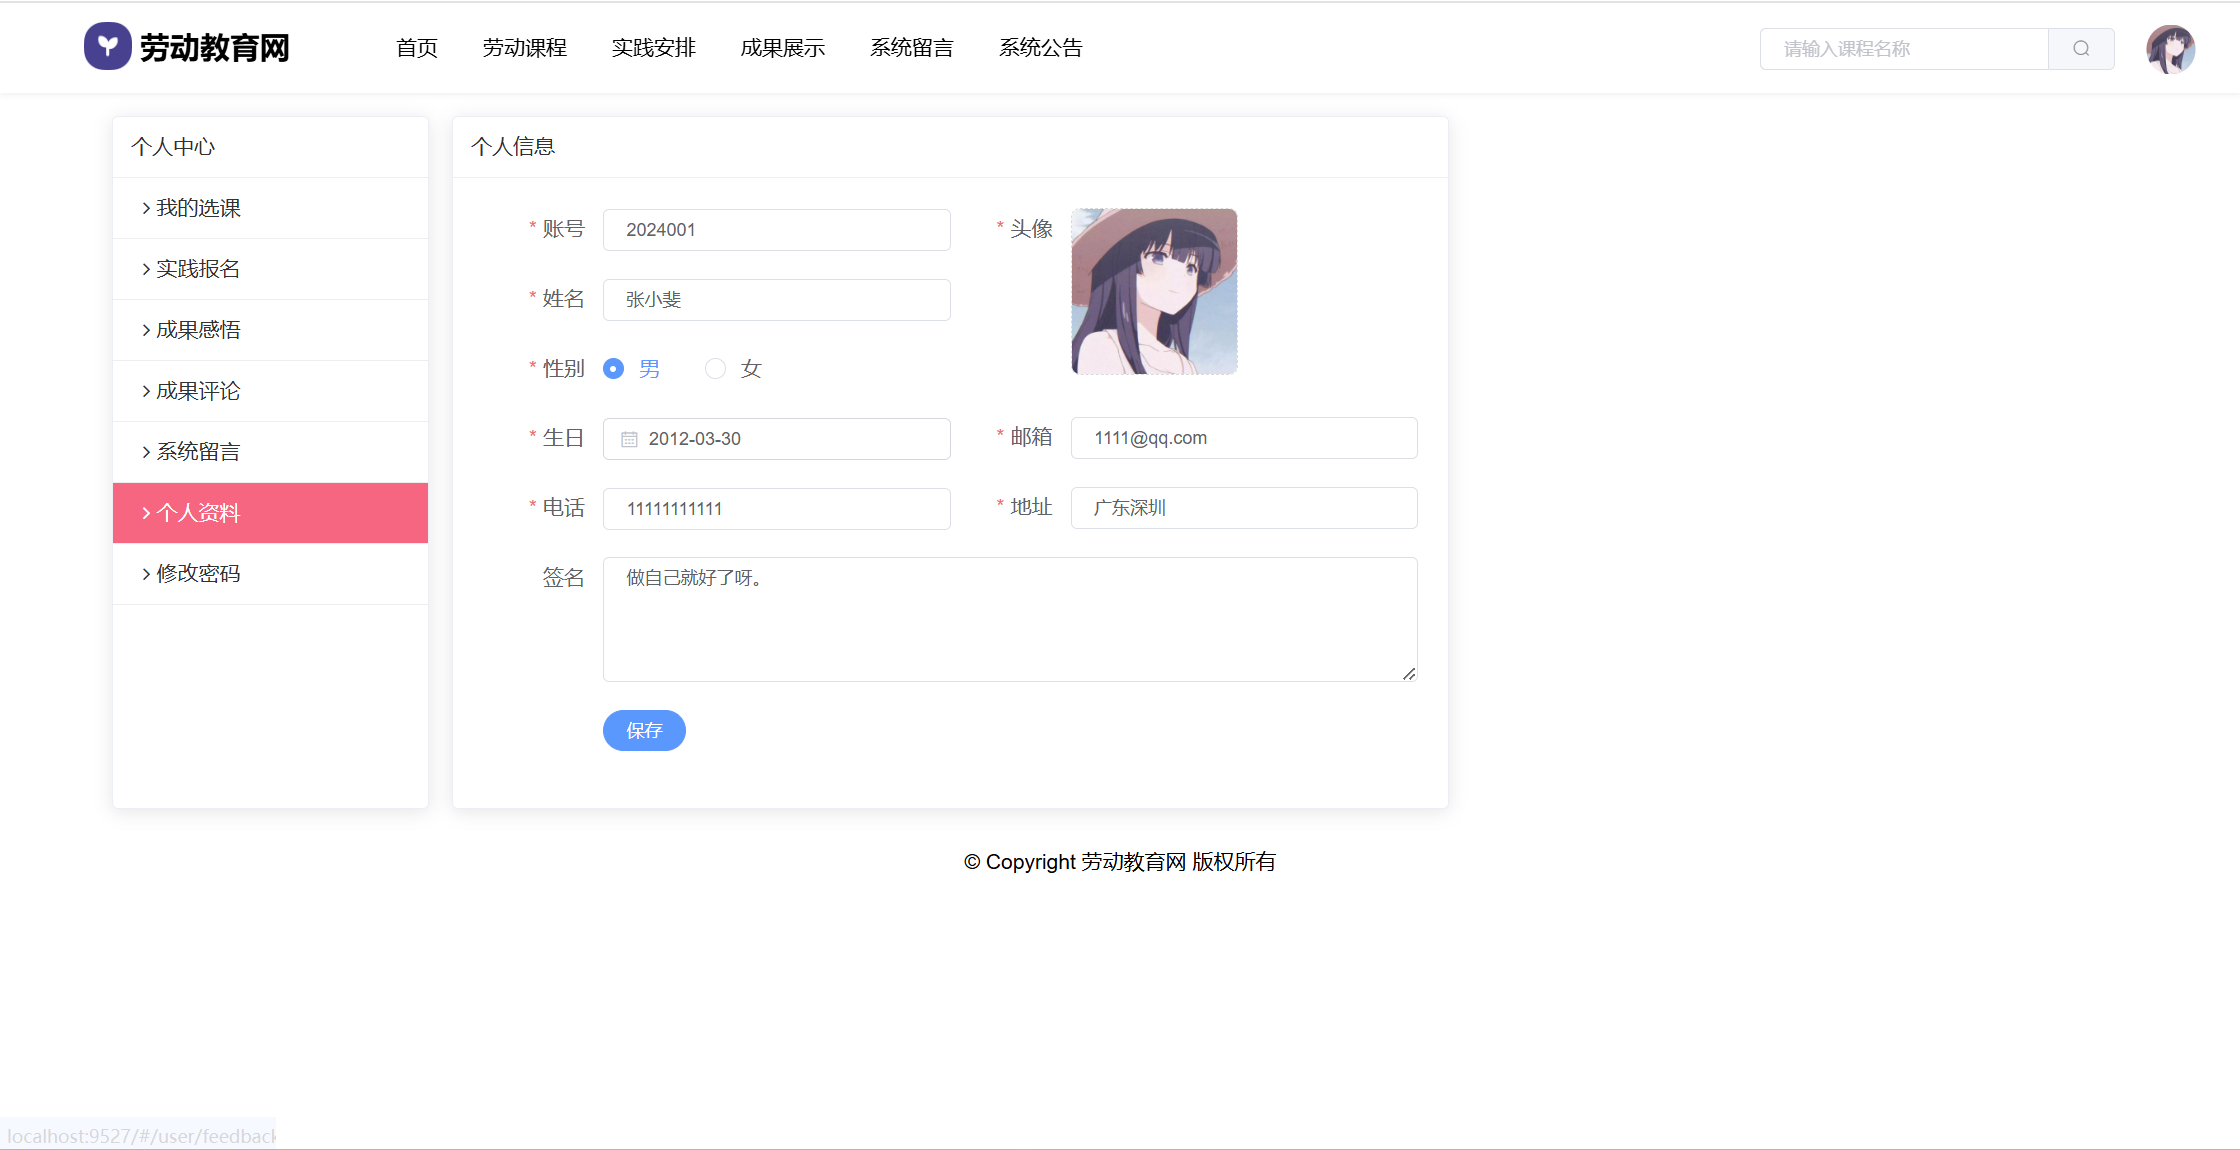This screenshot has width=2240, height=1150.
Task: Click the signature textarea resize handle
Action: point(1408,673)
